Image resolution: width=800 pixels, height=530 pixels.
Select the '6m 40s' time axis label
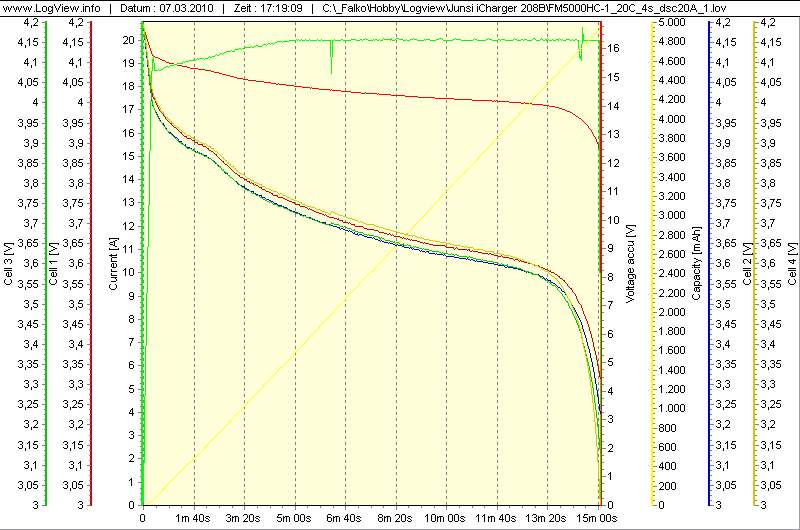(x=344, y=518)
